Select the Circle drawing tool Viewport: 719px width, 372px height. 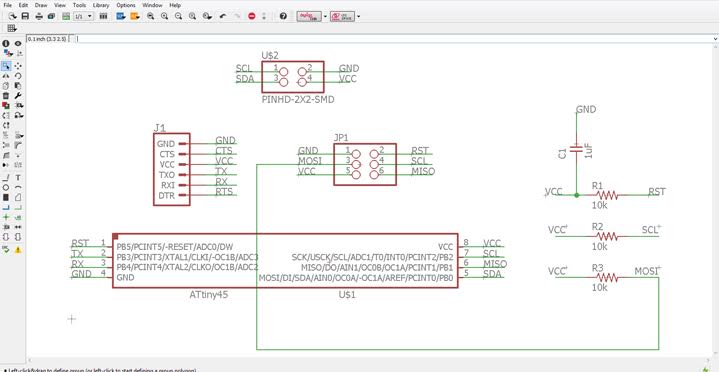pos(6,188)
